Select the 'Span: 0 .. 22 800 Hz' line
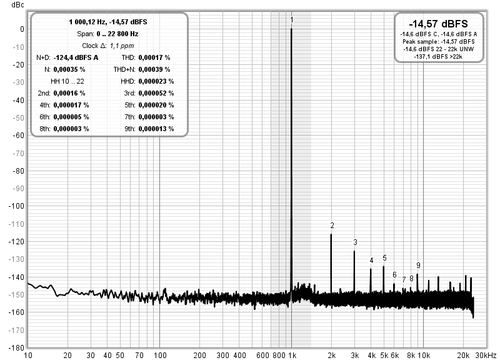 coord(107,34)
